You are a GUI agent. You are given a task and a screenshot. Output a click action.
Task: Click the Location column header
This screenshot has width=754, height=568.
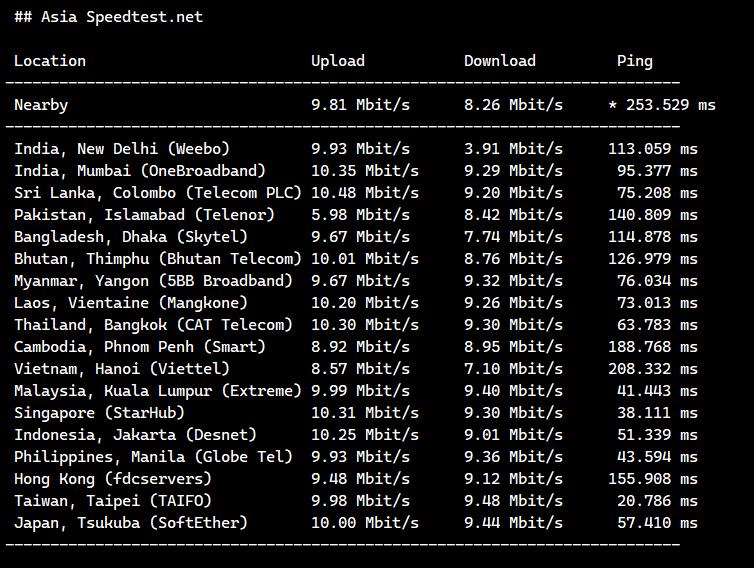(50, 61)
